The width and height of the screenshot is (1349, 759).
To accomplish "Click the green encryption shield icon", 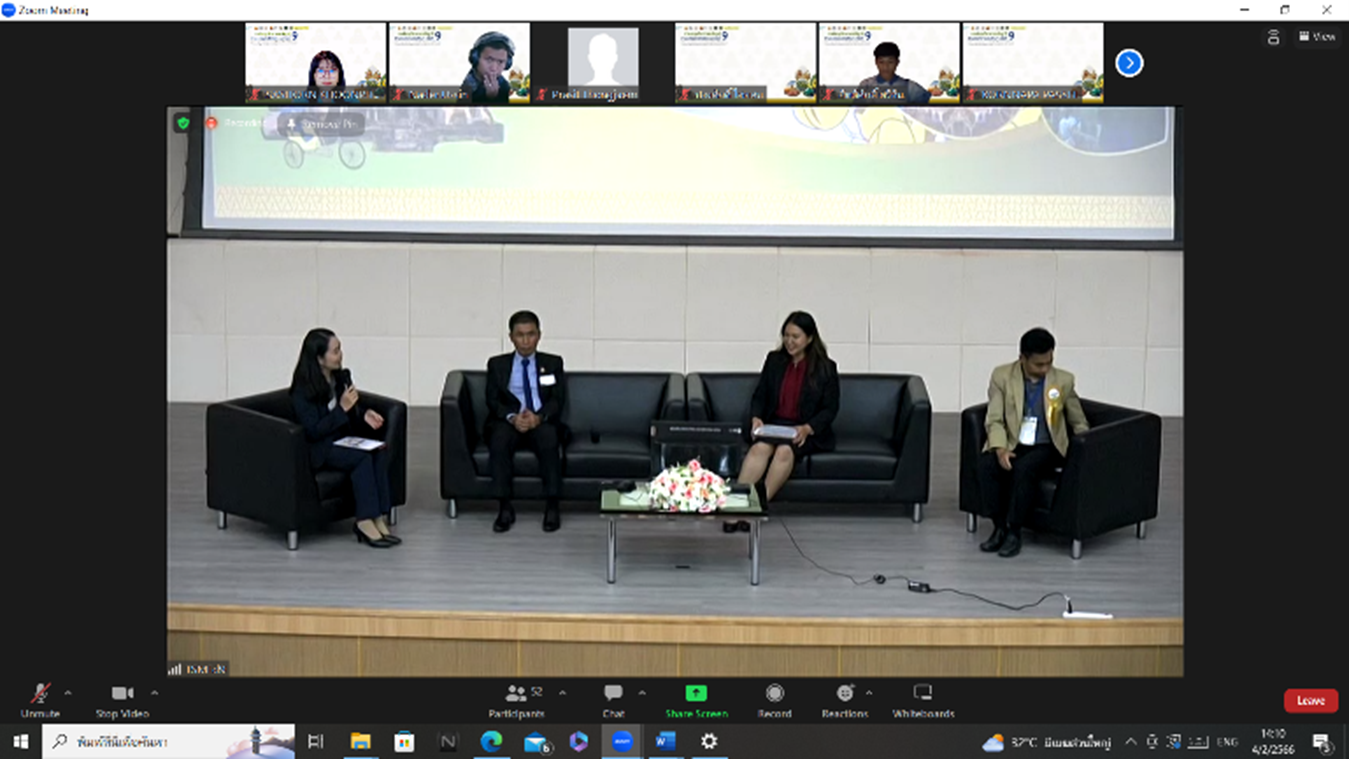I will coord(183,123).
